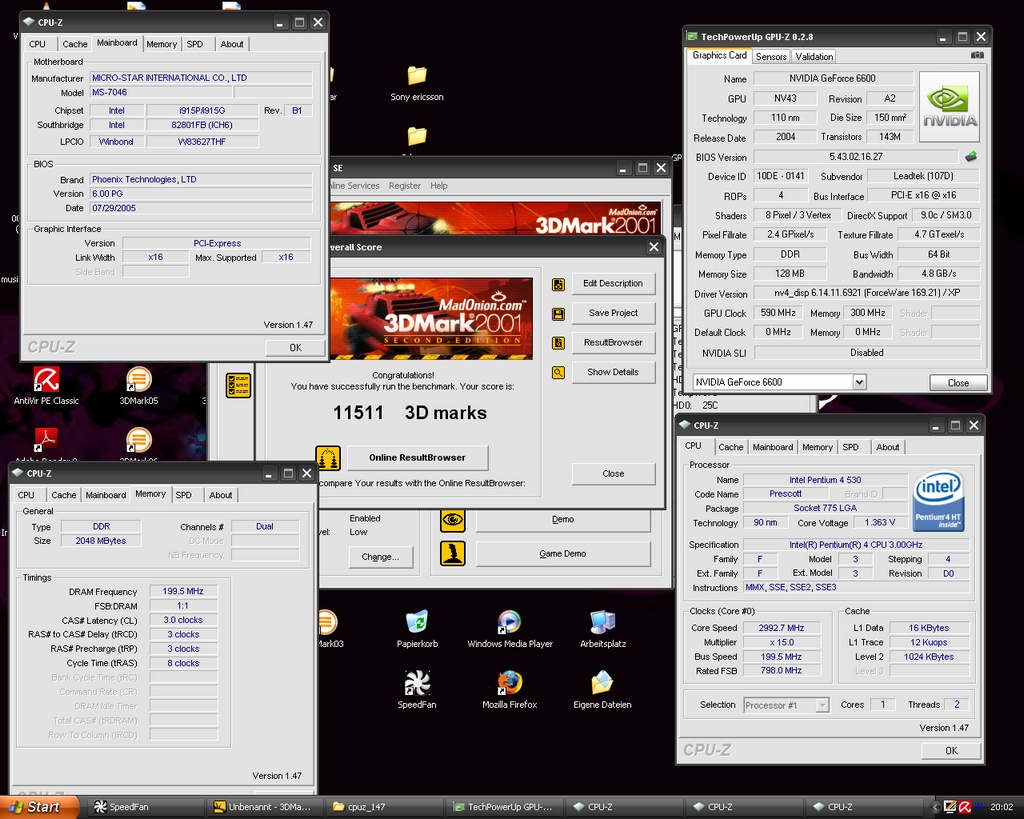Click the Edit Description icon in 3DMark score dialog

pyautogui.click(x=558, y=284)
